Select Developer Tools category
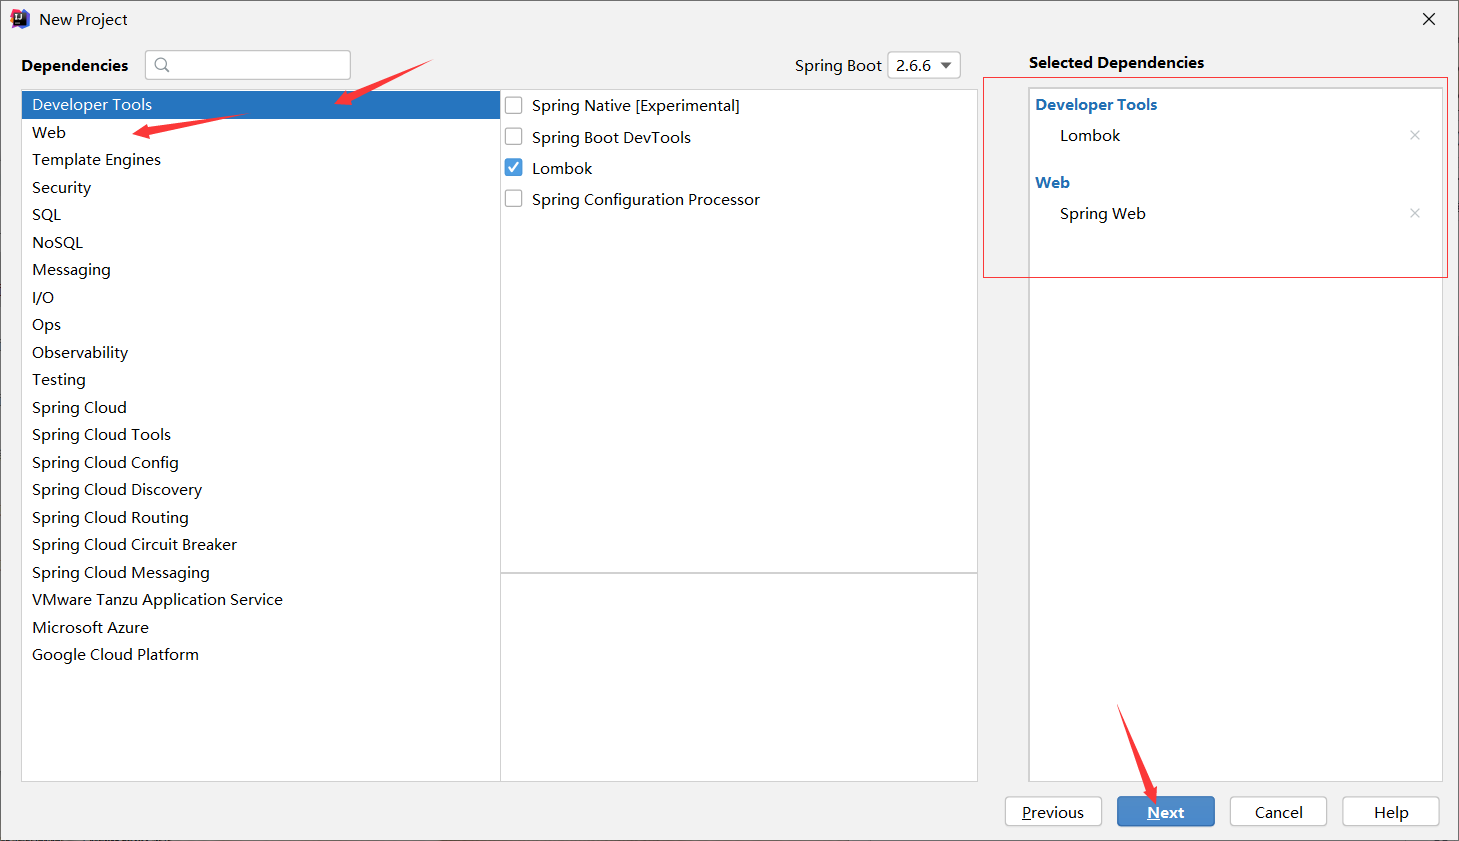1459x841 pixels. coord(261,105)
